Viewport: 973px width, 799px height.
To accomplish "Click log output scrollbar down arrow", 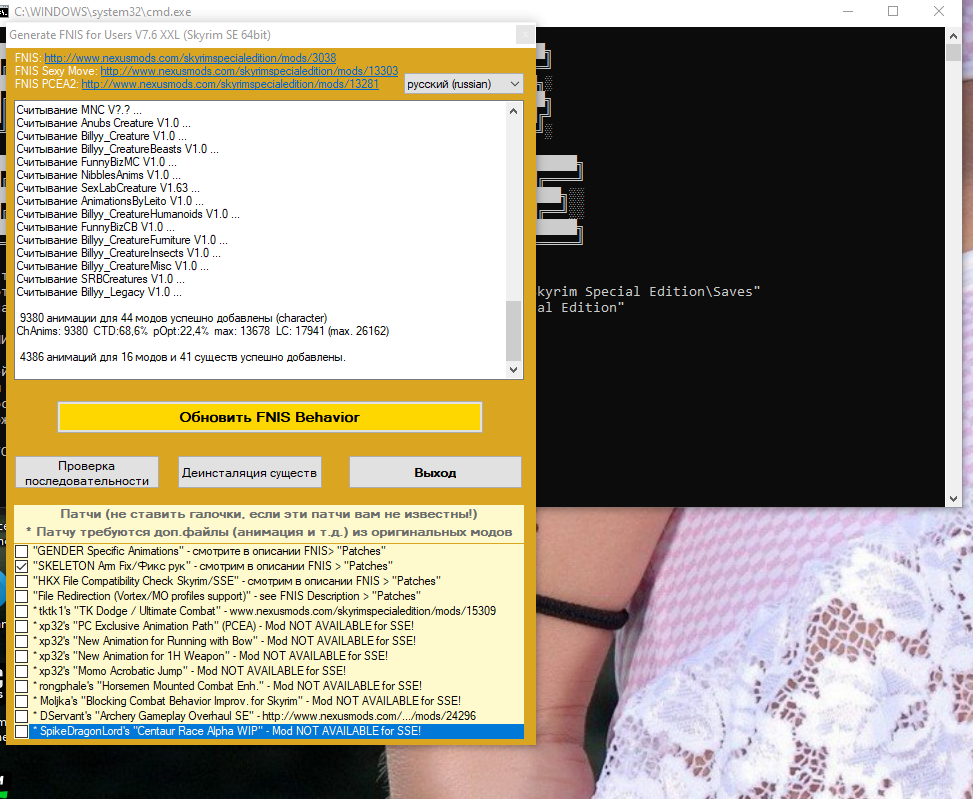I will pyautogui.click(x=514, y=370).
